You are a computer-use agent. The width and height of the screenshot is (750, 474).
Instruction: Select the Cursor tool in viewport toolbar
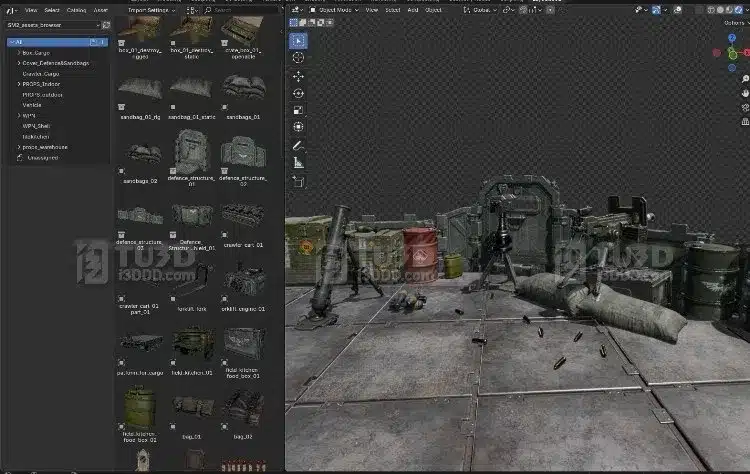(298, 58)
